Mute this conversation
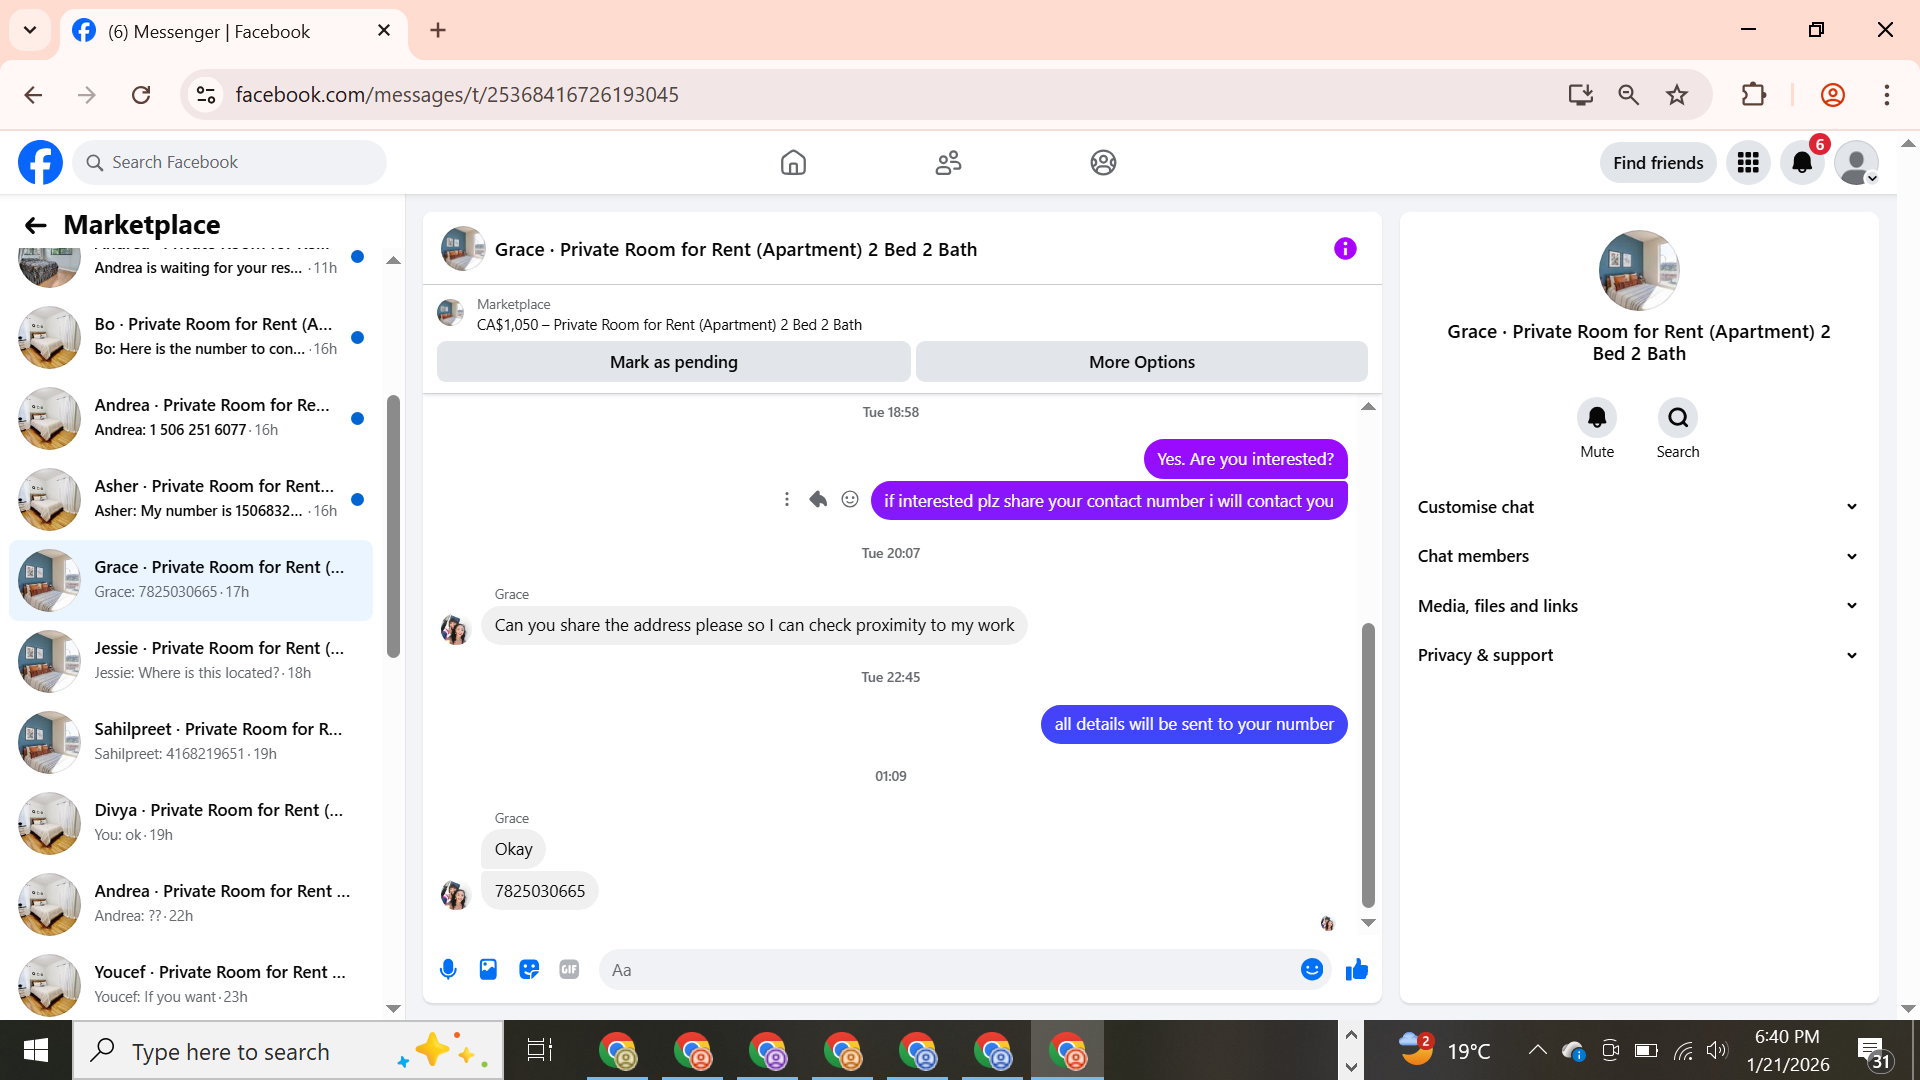Viewport: 1920px width, 1080px height. click(x=1596, y=418)
